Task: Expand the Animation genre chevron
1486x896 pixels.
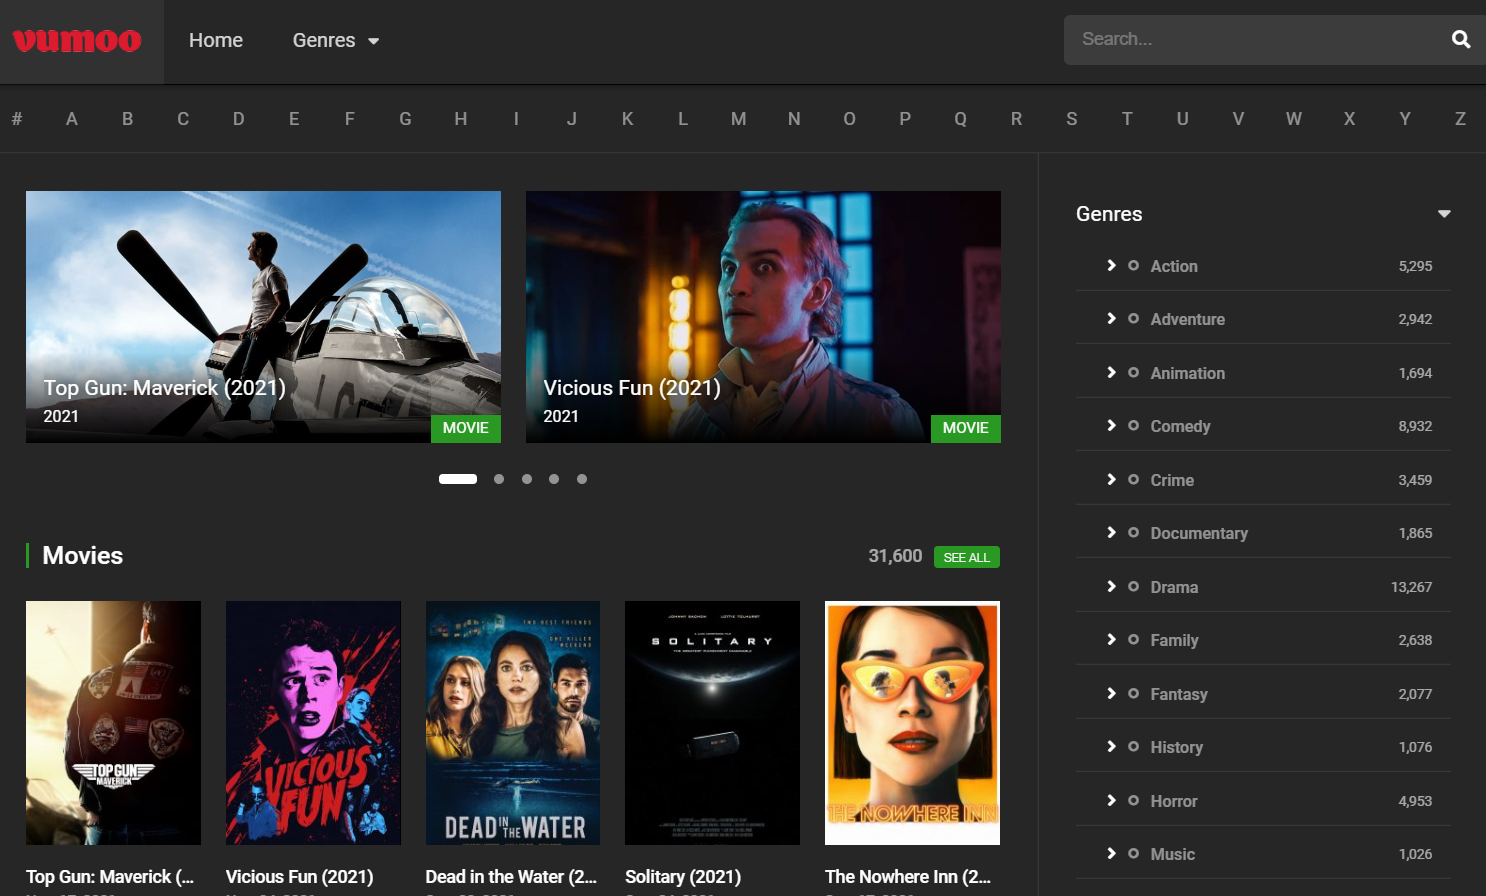Action: pyautogui.click(x=1111, y=372)
